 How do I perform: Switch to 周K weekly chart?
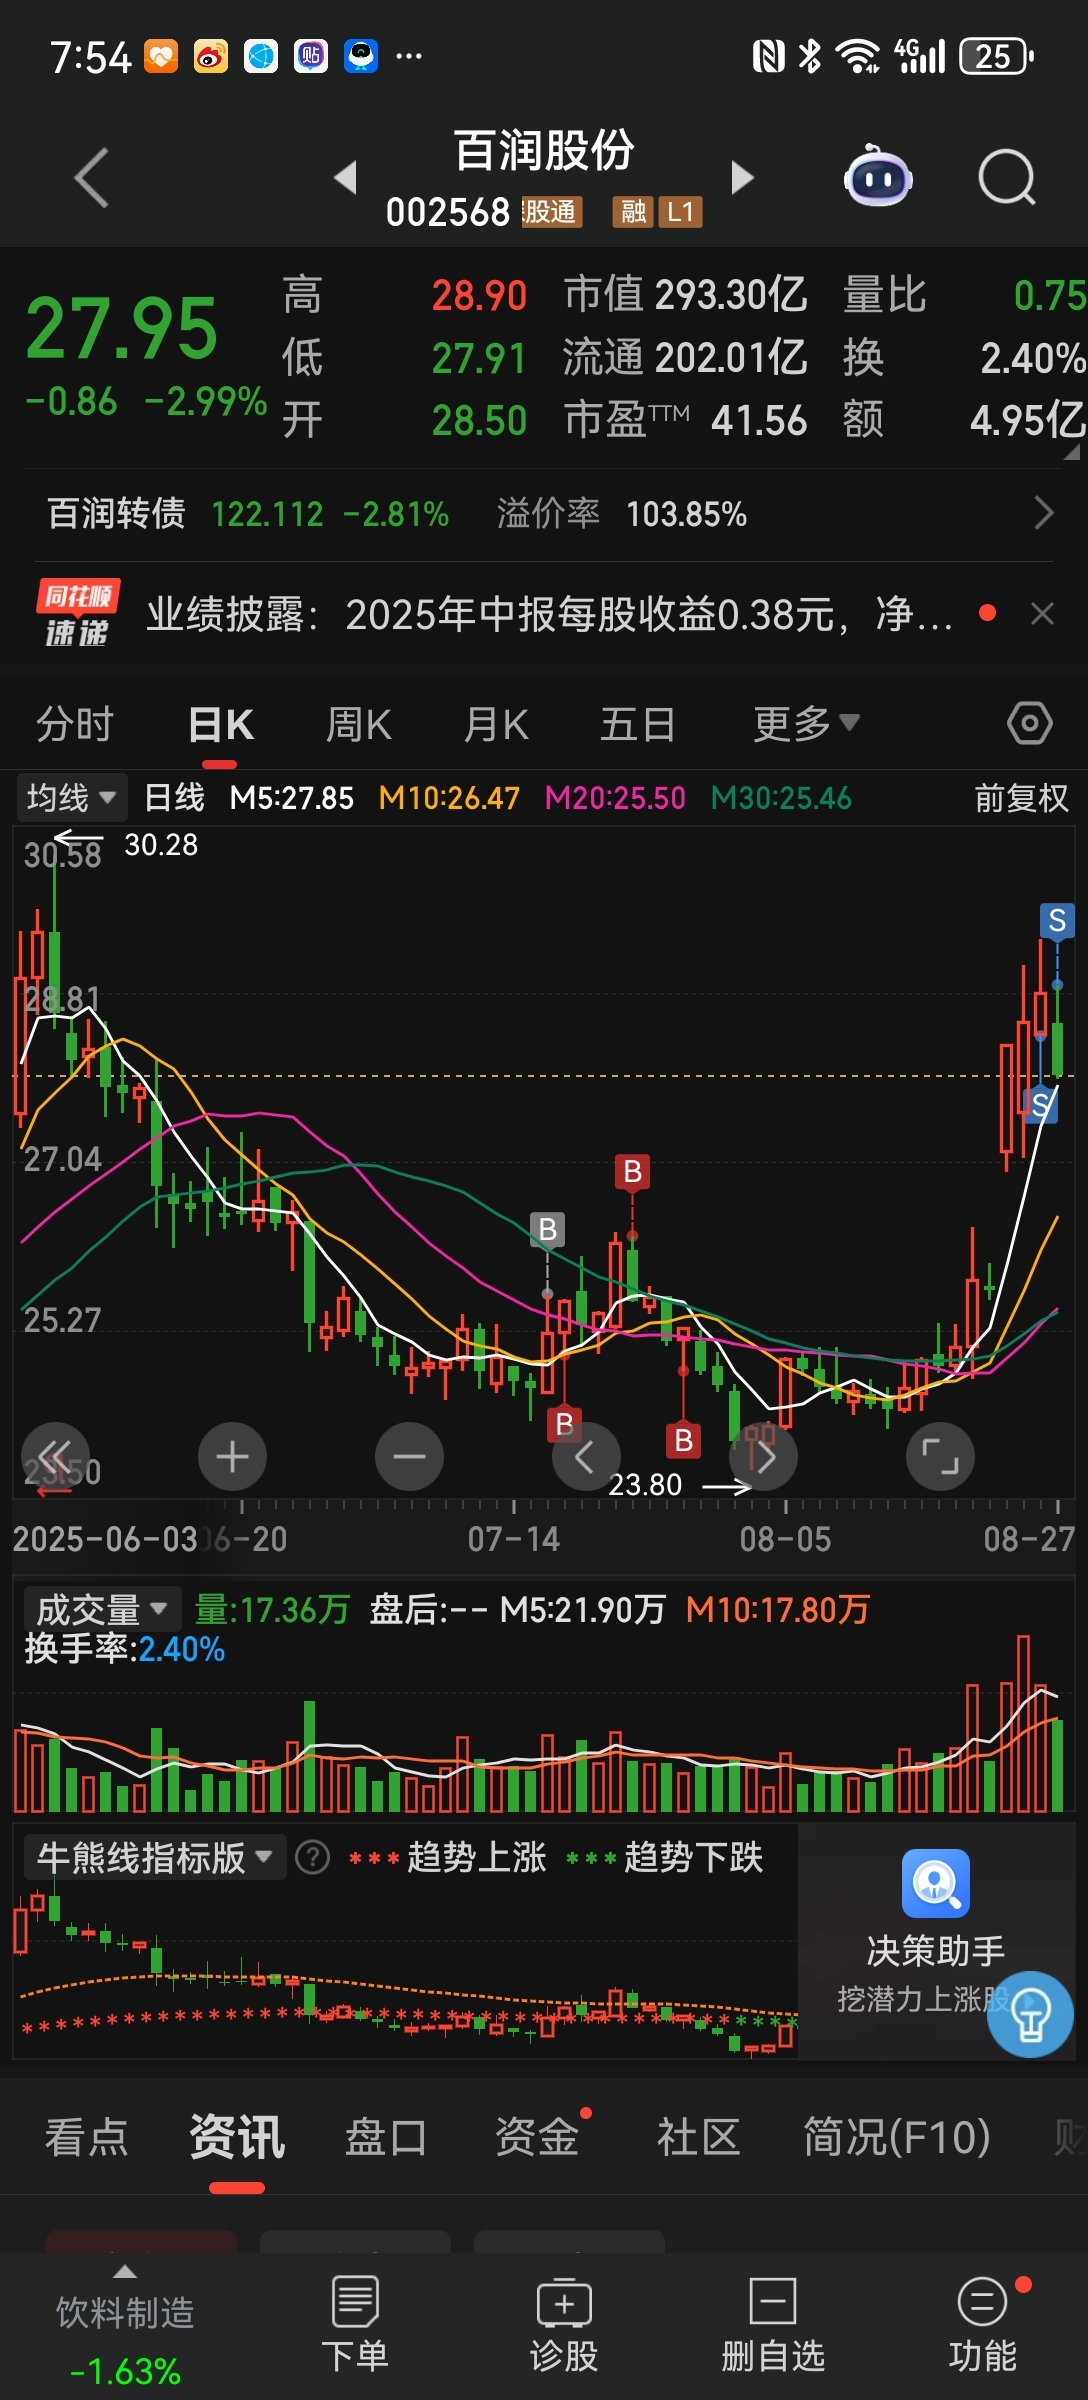click(x=358, y=724)
